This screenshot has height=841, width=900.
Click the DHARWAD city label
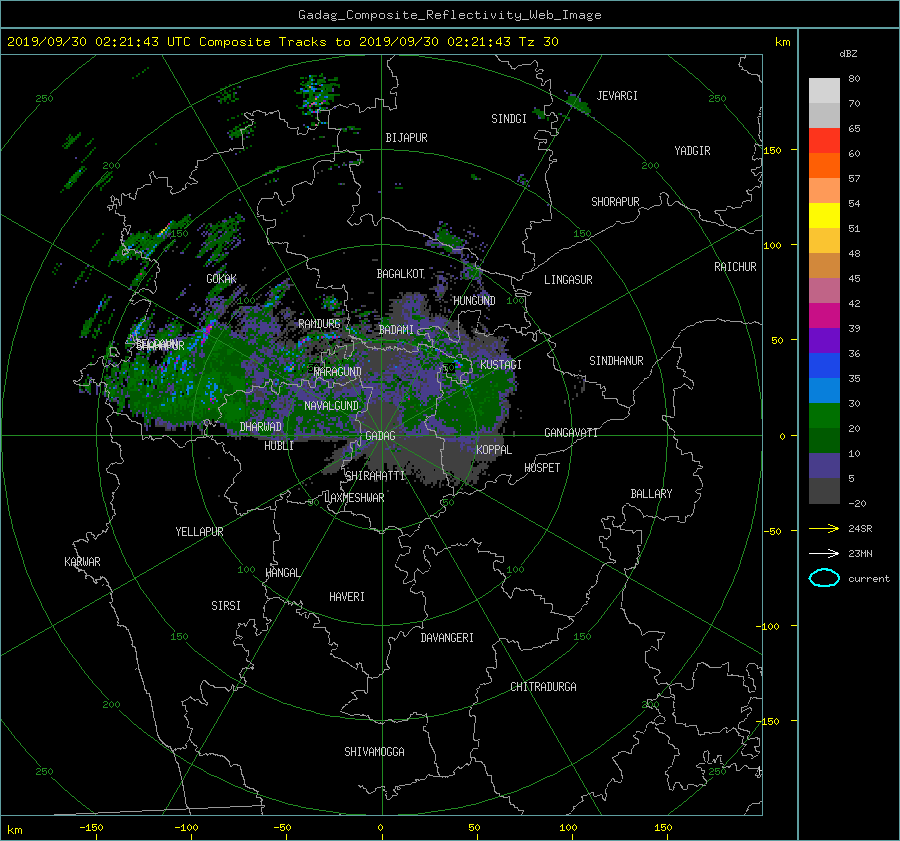point(261,427)
